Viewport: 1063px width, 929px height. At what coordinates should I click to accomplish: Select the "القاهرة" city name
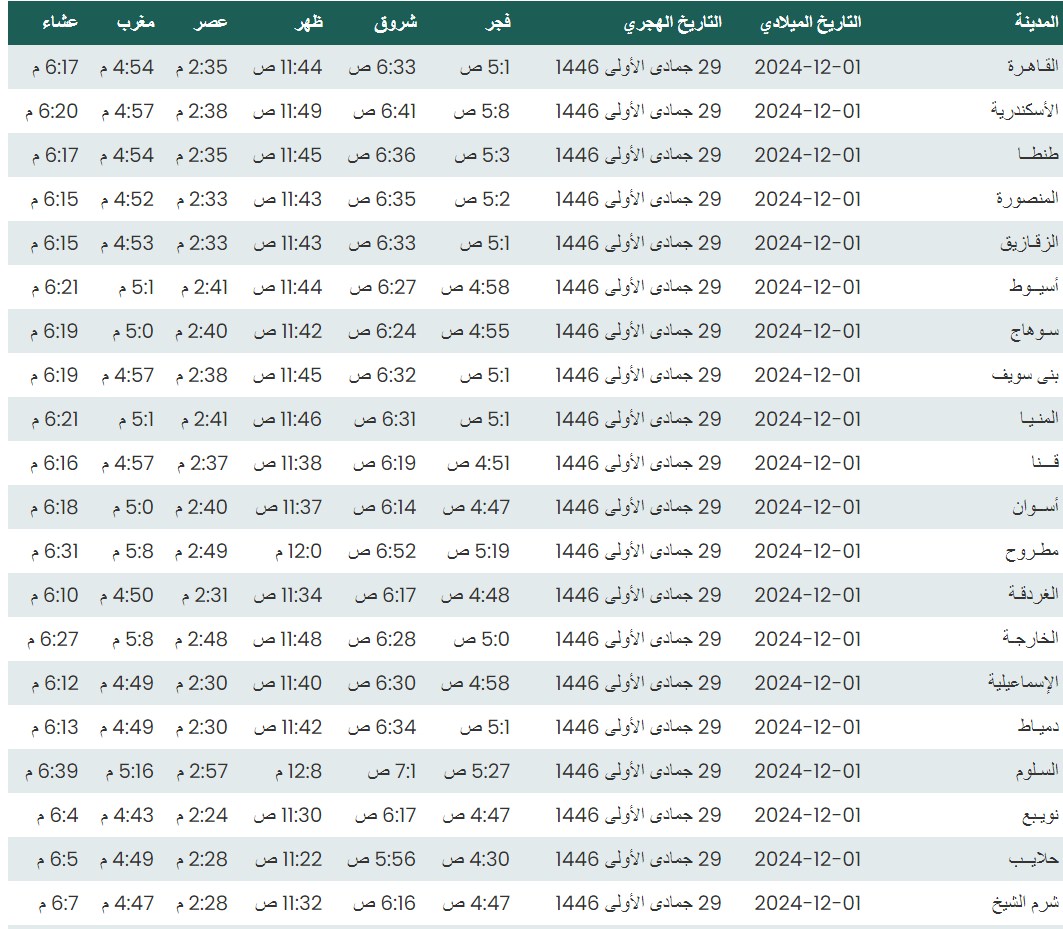[1029, 67]
